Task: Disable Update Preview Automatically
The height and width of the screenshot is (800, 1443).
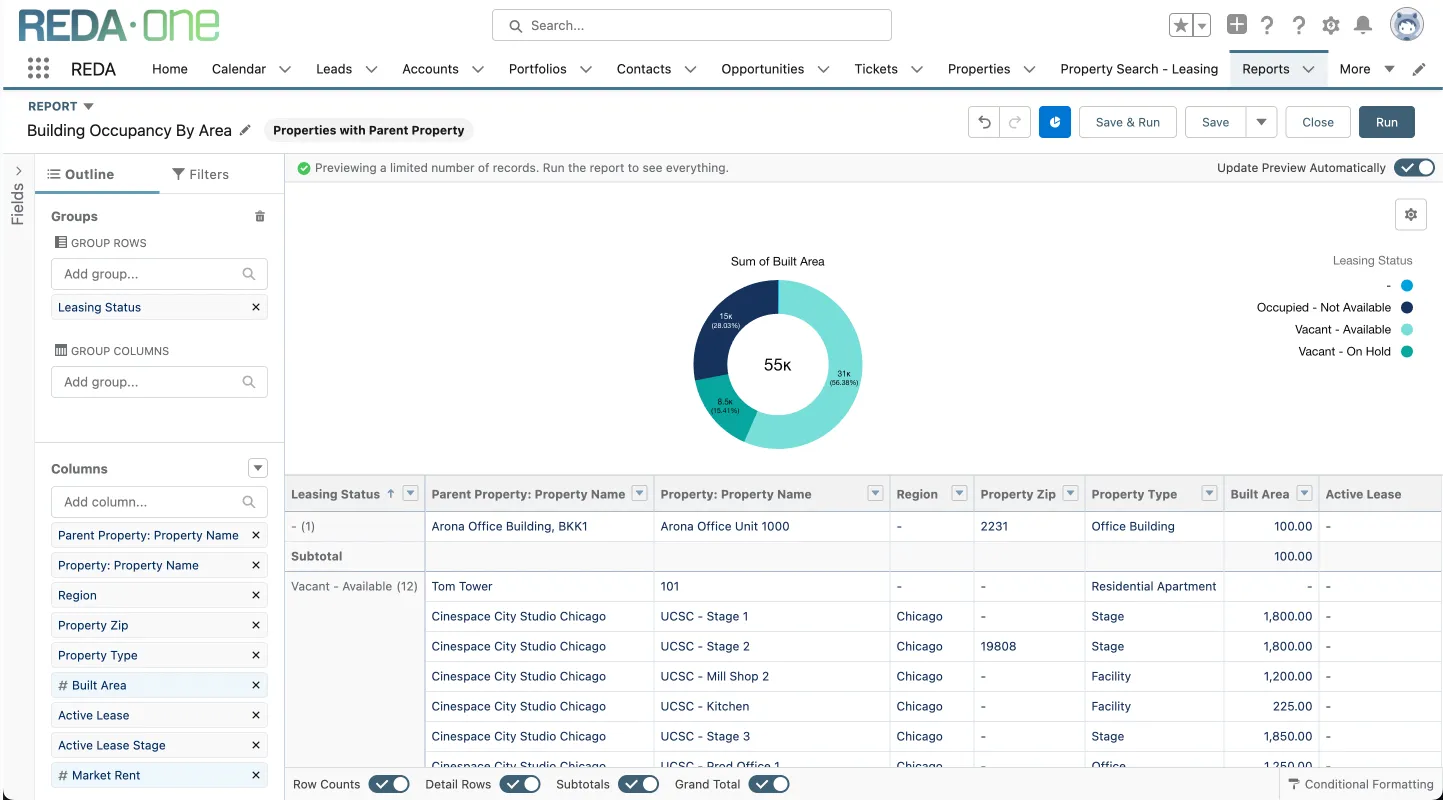Action: click(1414, 167)
